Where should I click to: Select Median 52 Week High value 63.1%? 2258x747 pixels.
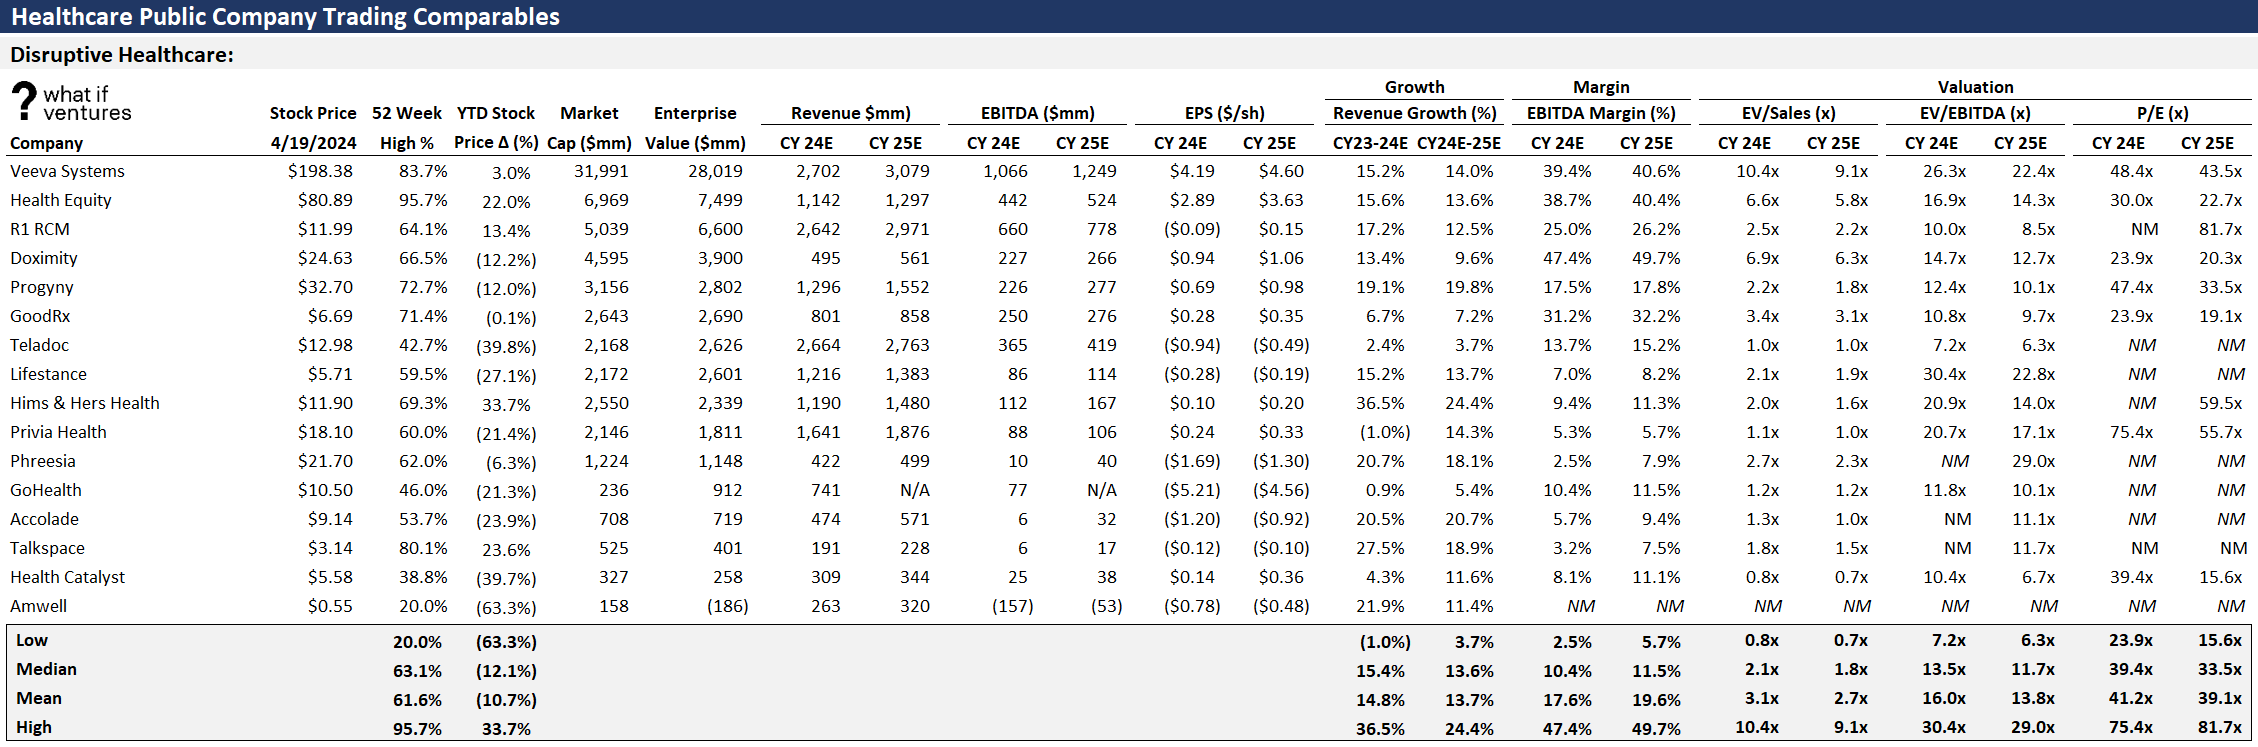tap(417, 671)
